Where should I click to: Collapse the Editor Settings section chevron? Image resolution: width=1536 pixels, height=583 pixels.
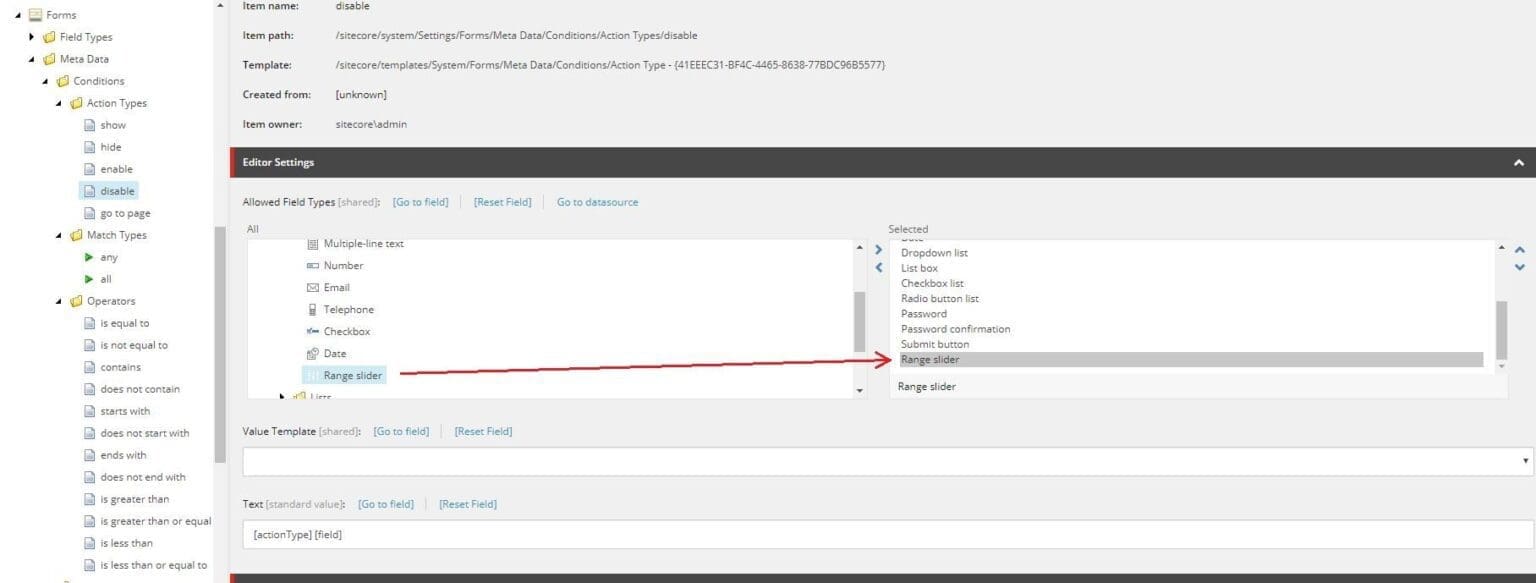coord(1519,161)
